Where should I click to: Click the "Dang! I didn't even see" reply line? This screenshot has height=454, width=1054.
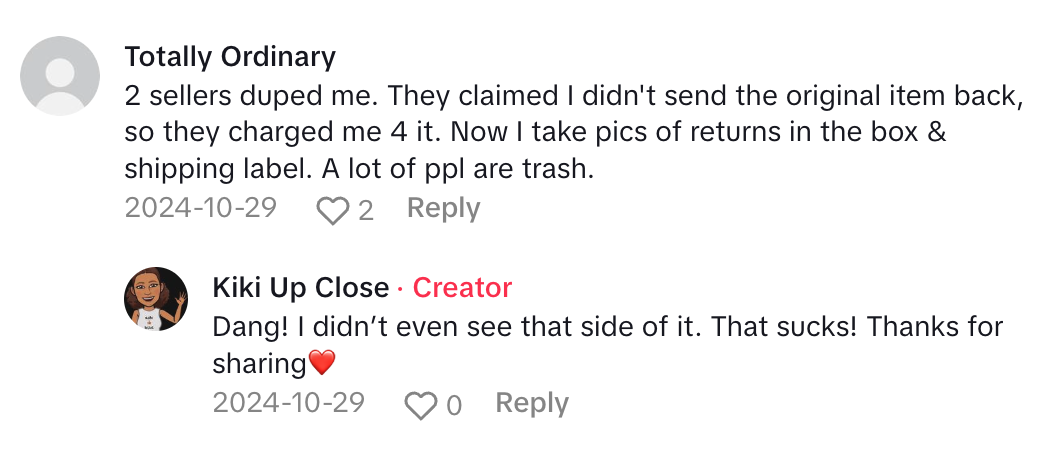pos(400,327)
